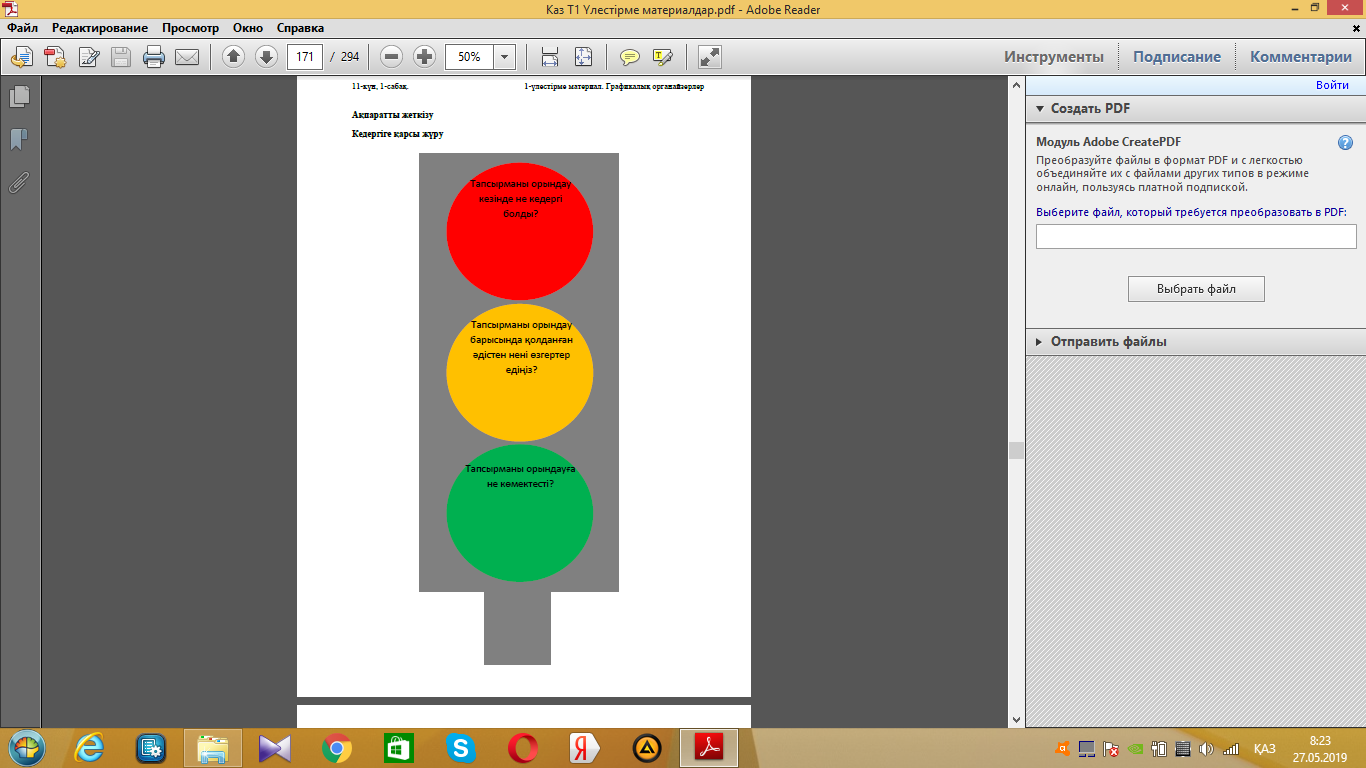Screen dimensions: 1366x768
Task: Go to next page with down arrow
Action: [266, 57]
